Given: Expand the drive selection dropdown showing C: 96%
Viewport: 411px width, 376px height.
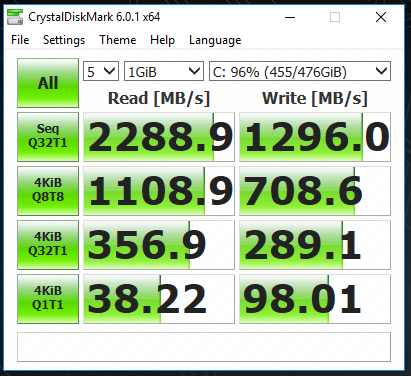Looking at the screenshot, I should click(300, 71).
